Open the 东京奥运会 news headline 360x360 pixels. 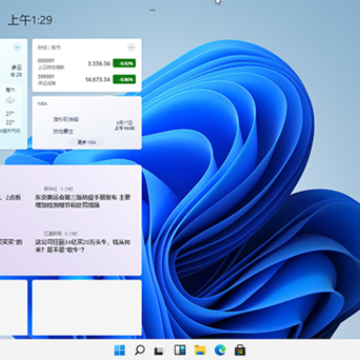[x=83, y=201]
